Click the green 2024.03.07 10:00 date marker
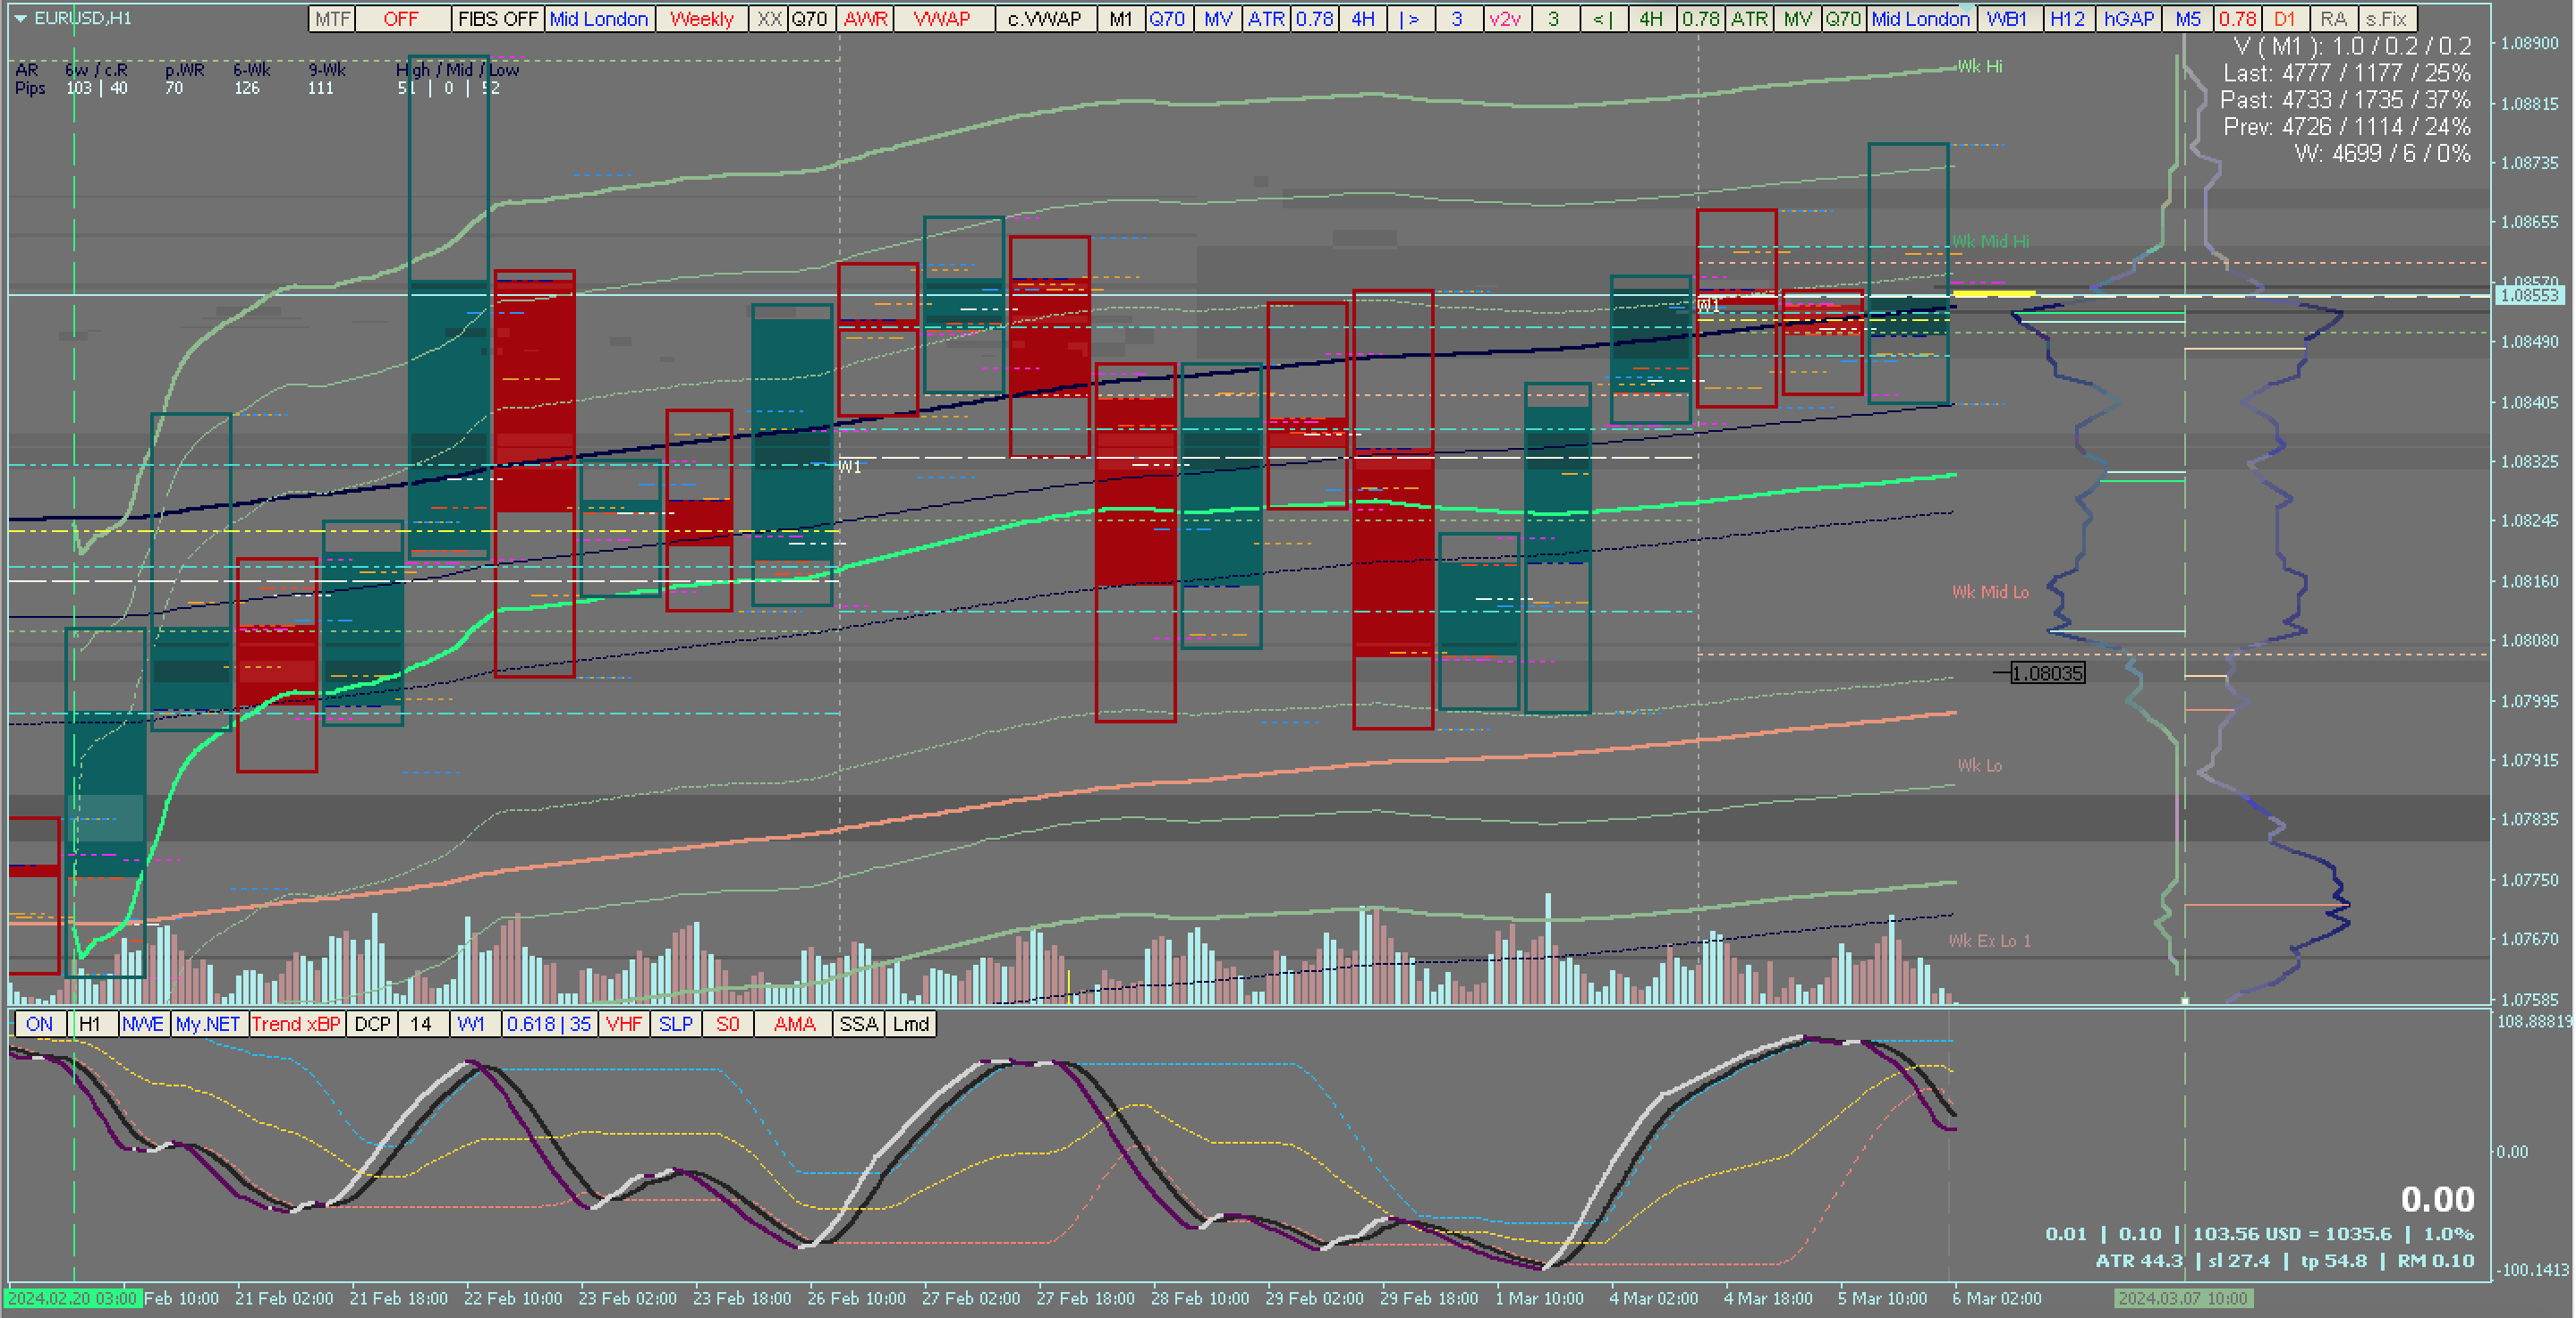This screenshot has width=2576, height=1318. (x=2183, y=1298)
